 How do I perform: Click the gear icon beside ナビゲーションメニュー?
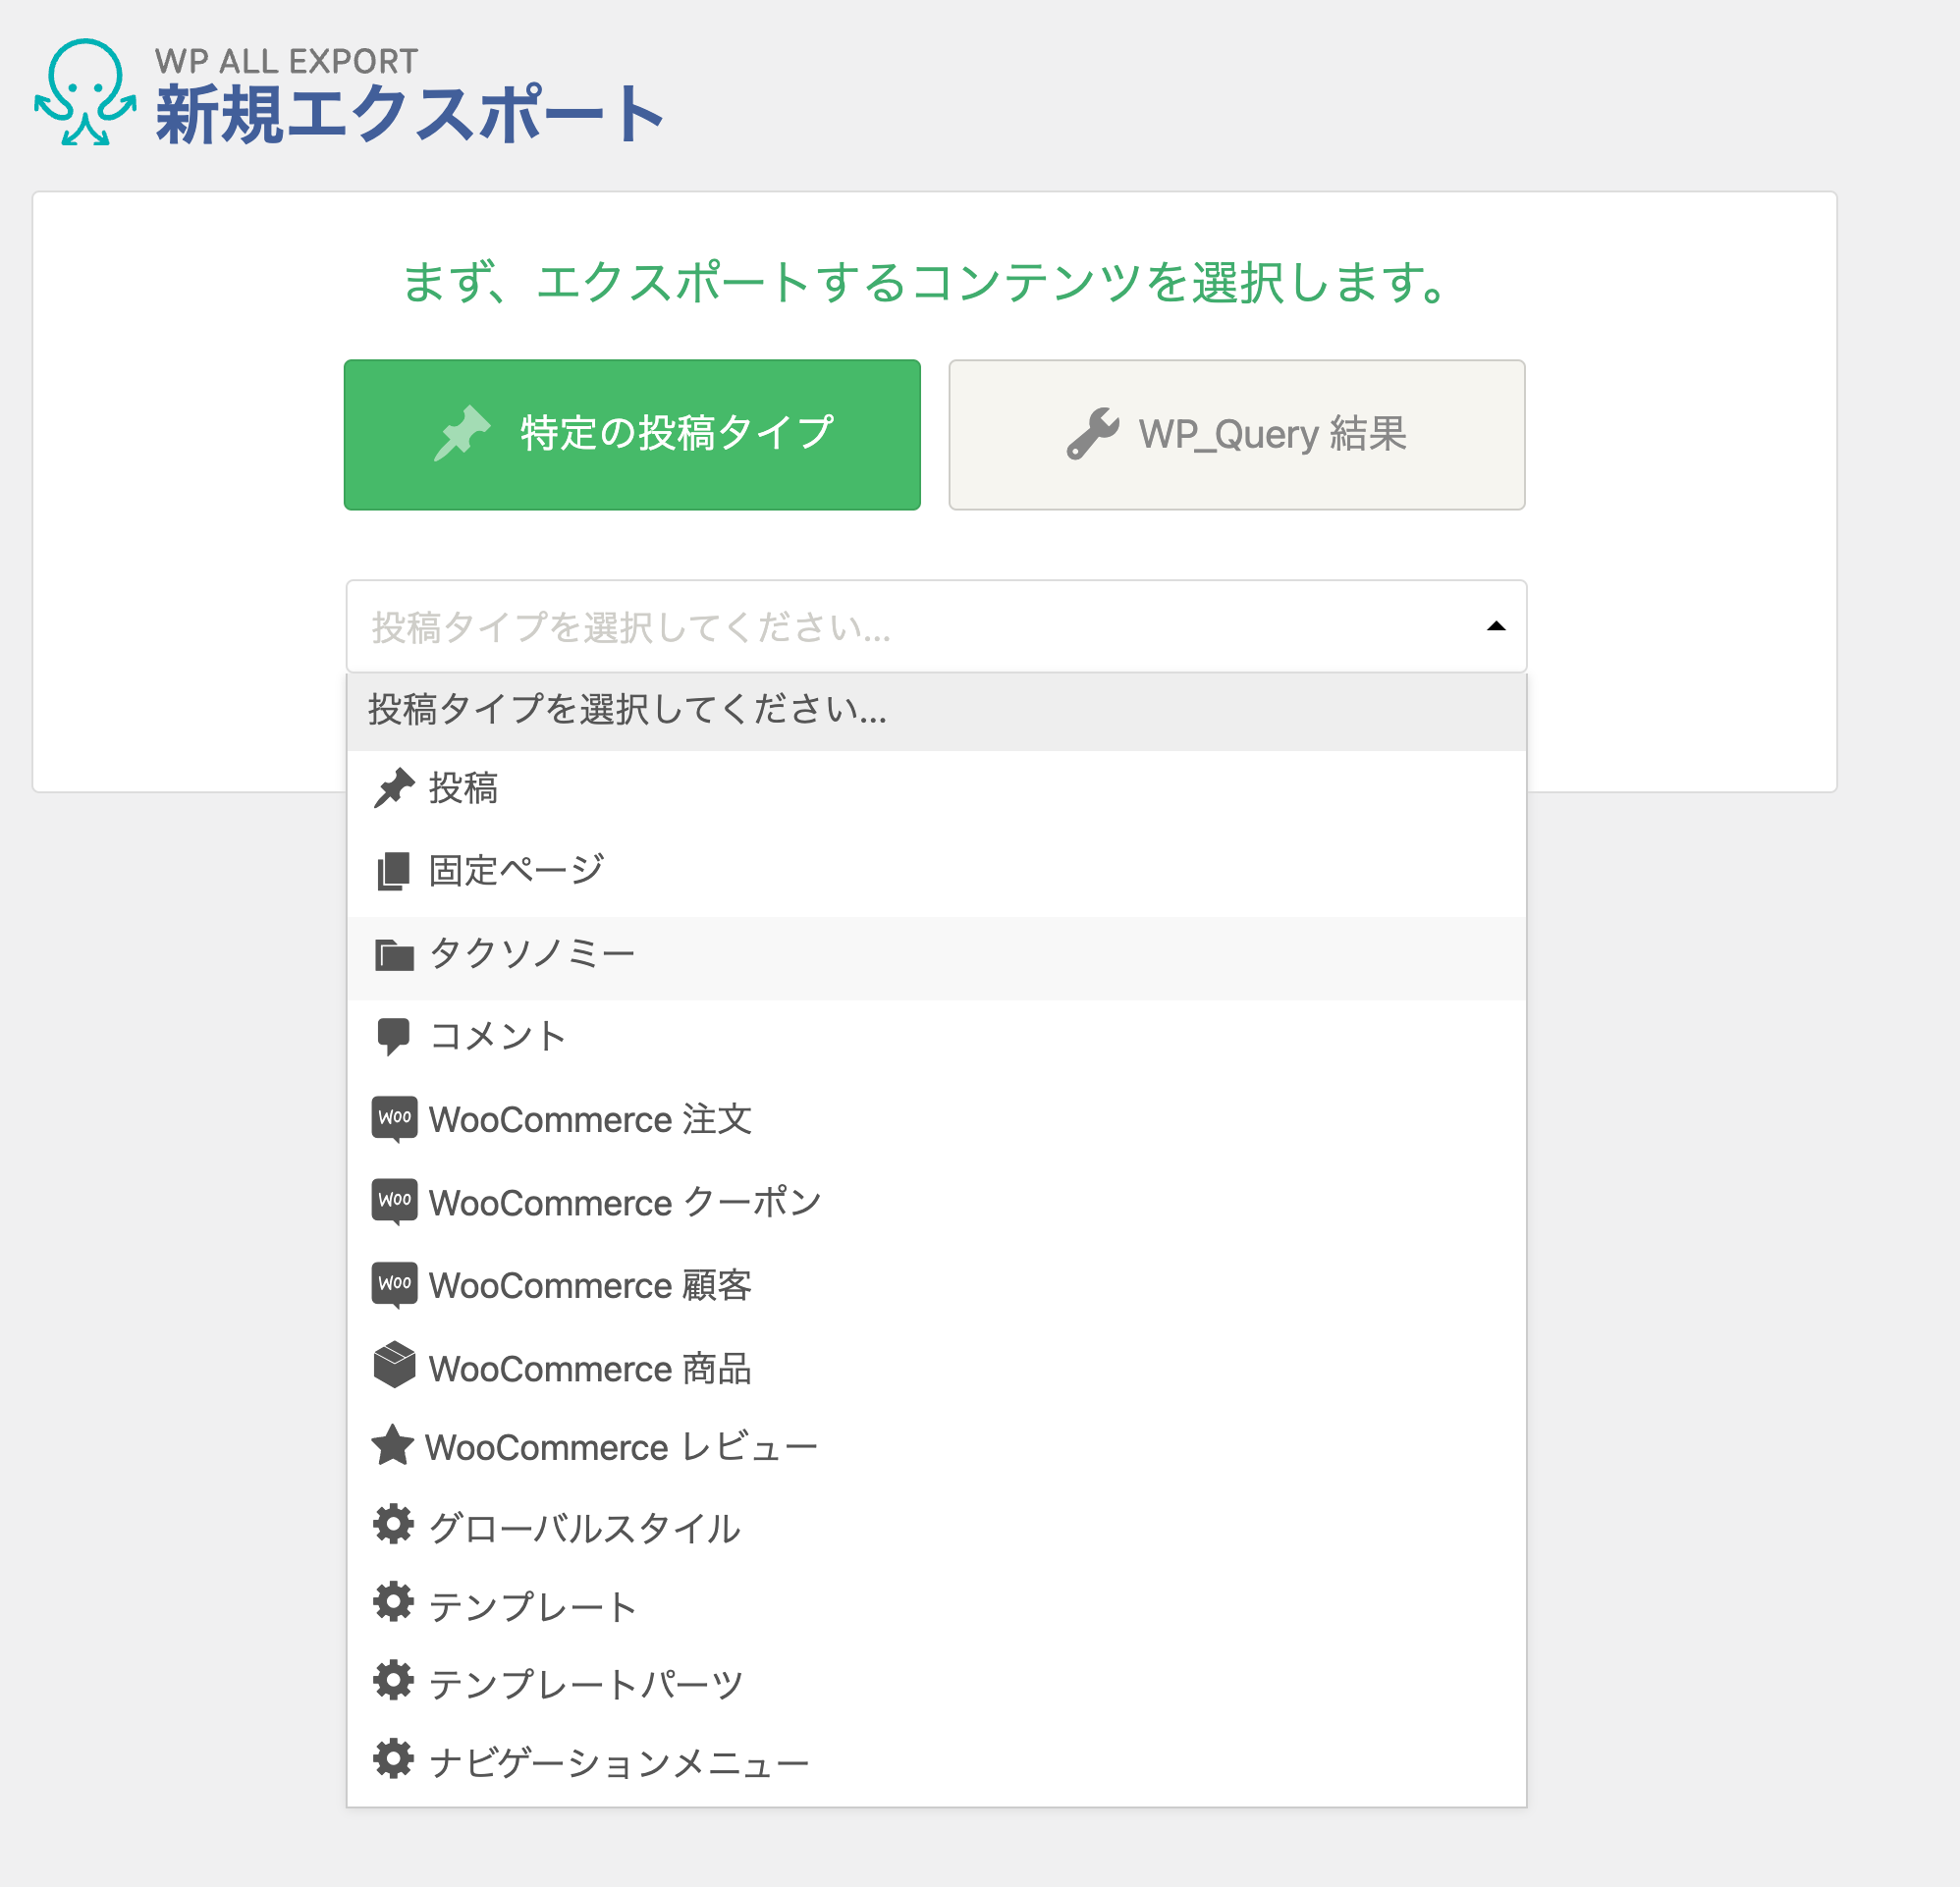pyautogui.click(x=393, y=1759)
